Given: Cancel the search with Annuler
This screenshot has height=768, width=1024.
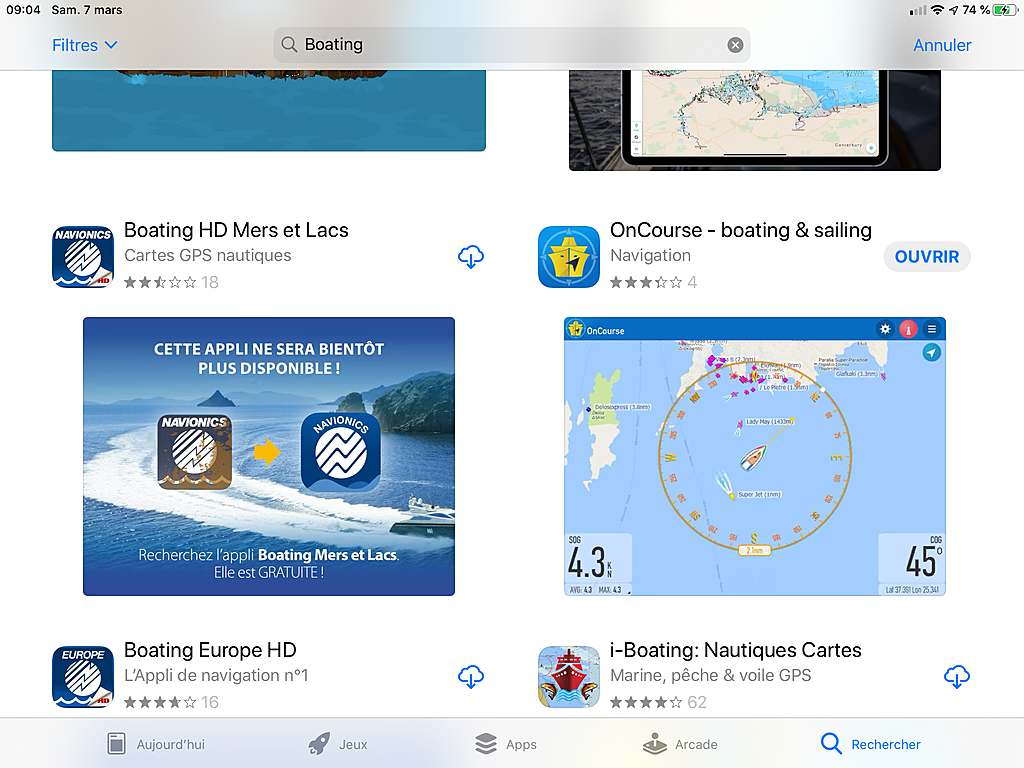Looking at the screenshot, I should pos(942,45).
